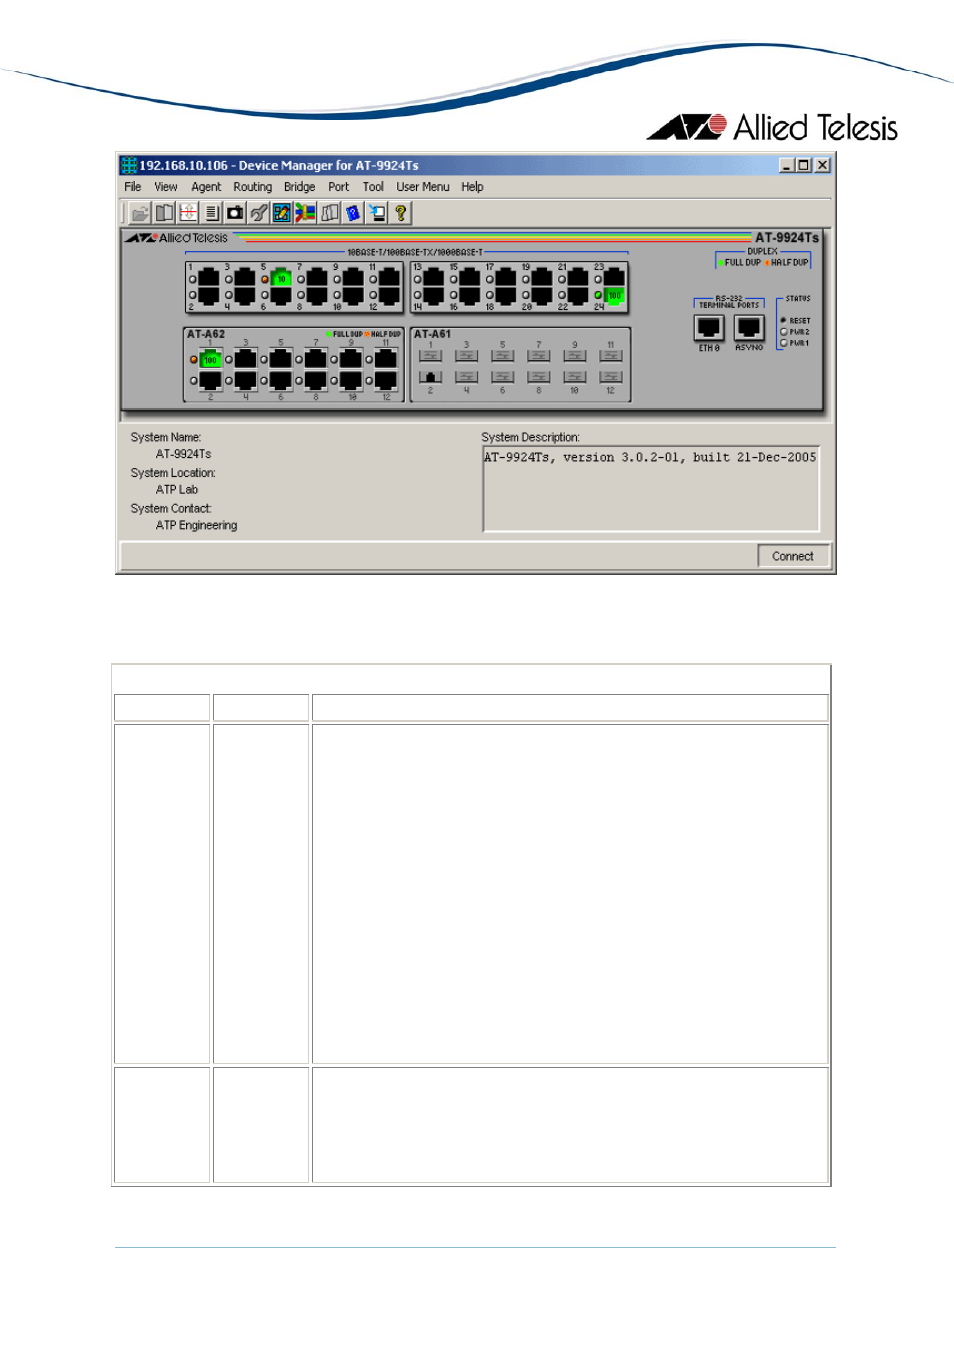This screenshot has width=954, height=1350.
Task: Click the camera snapshot toolbar icon
Action: tap(235, 213)
